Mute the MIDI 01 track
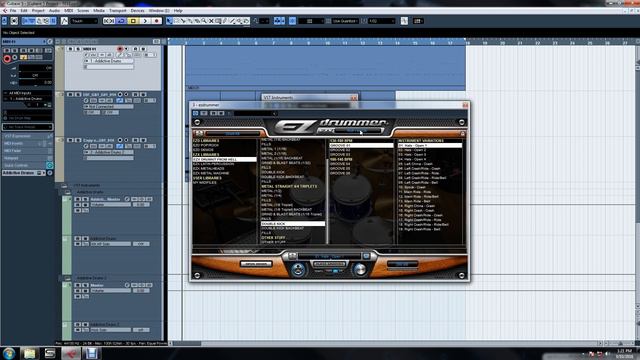The image size is (640, 360). click(x=70, y=49)
